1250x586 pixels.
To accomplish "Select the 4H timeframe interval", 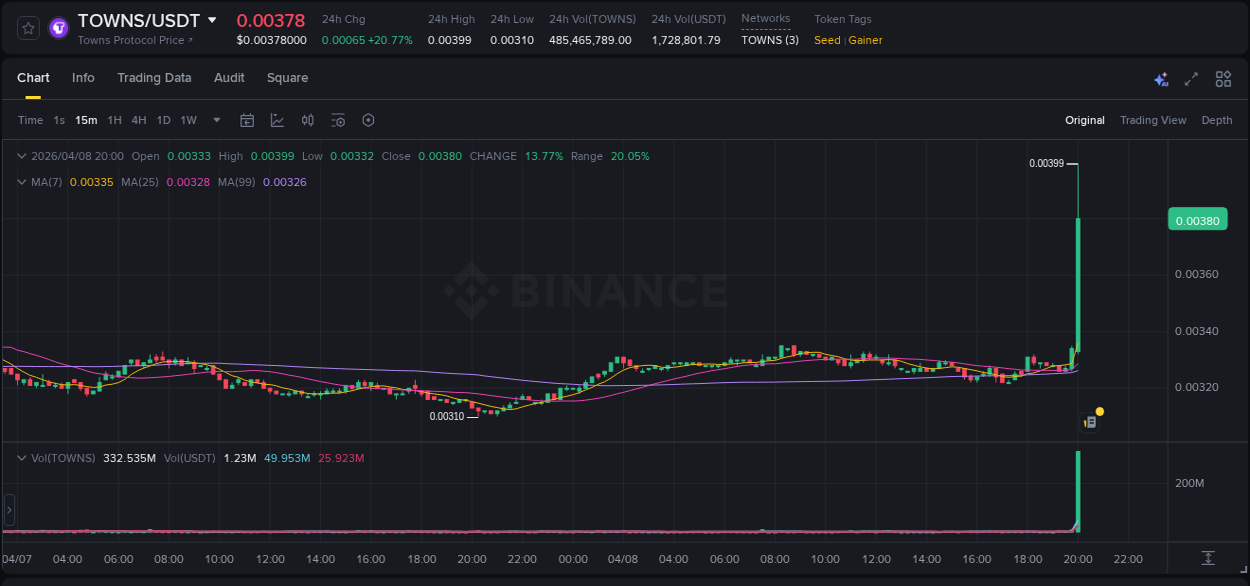I will click(x=139, y=120).
